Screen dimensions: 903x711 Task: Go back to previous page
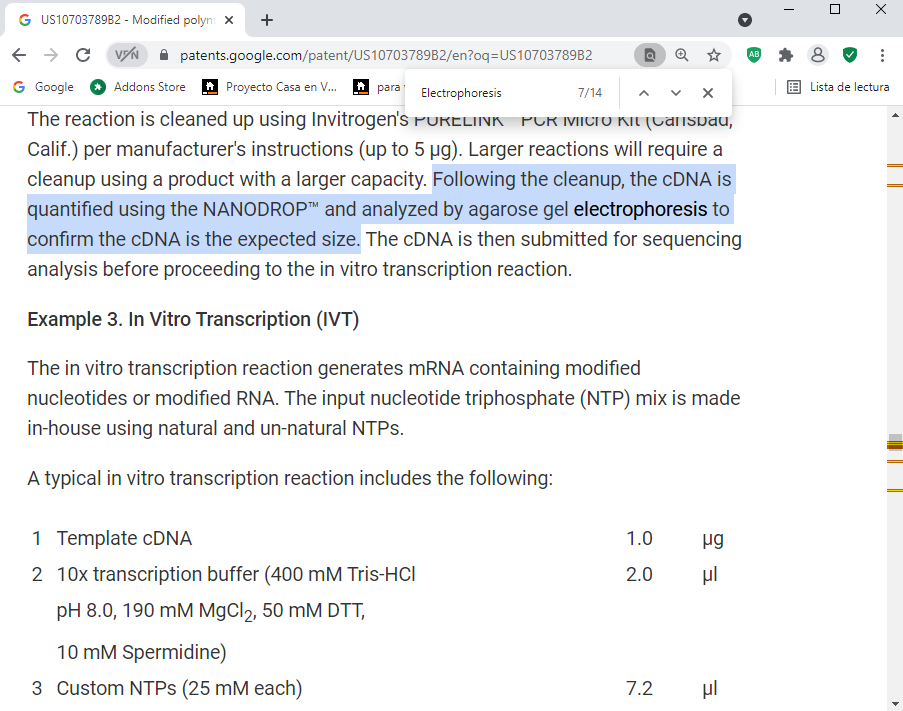(19, 55)
